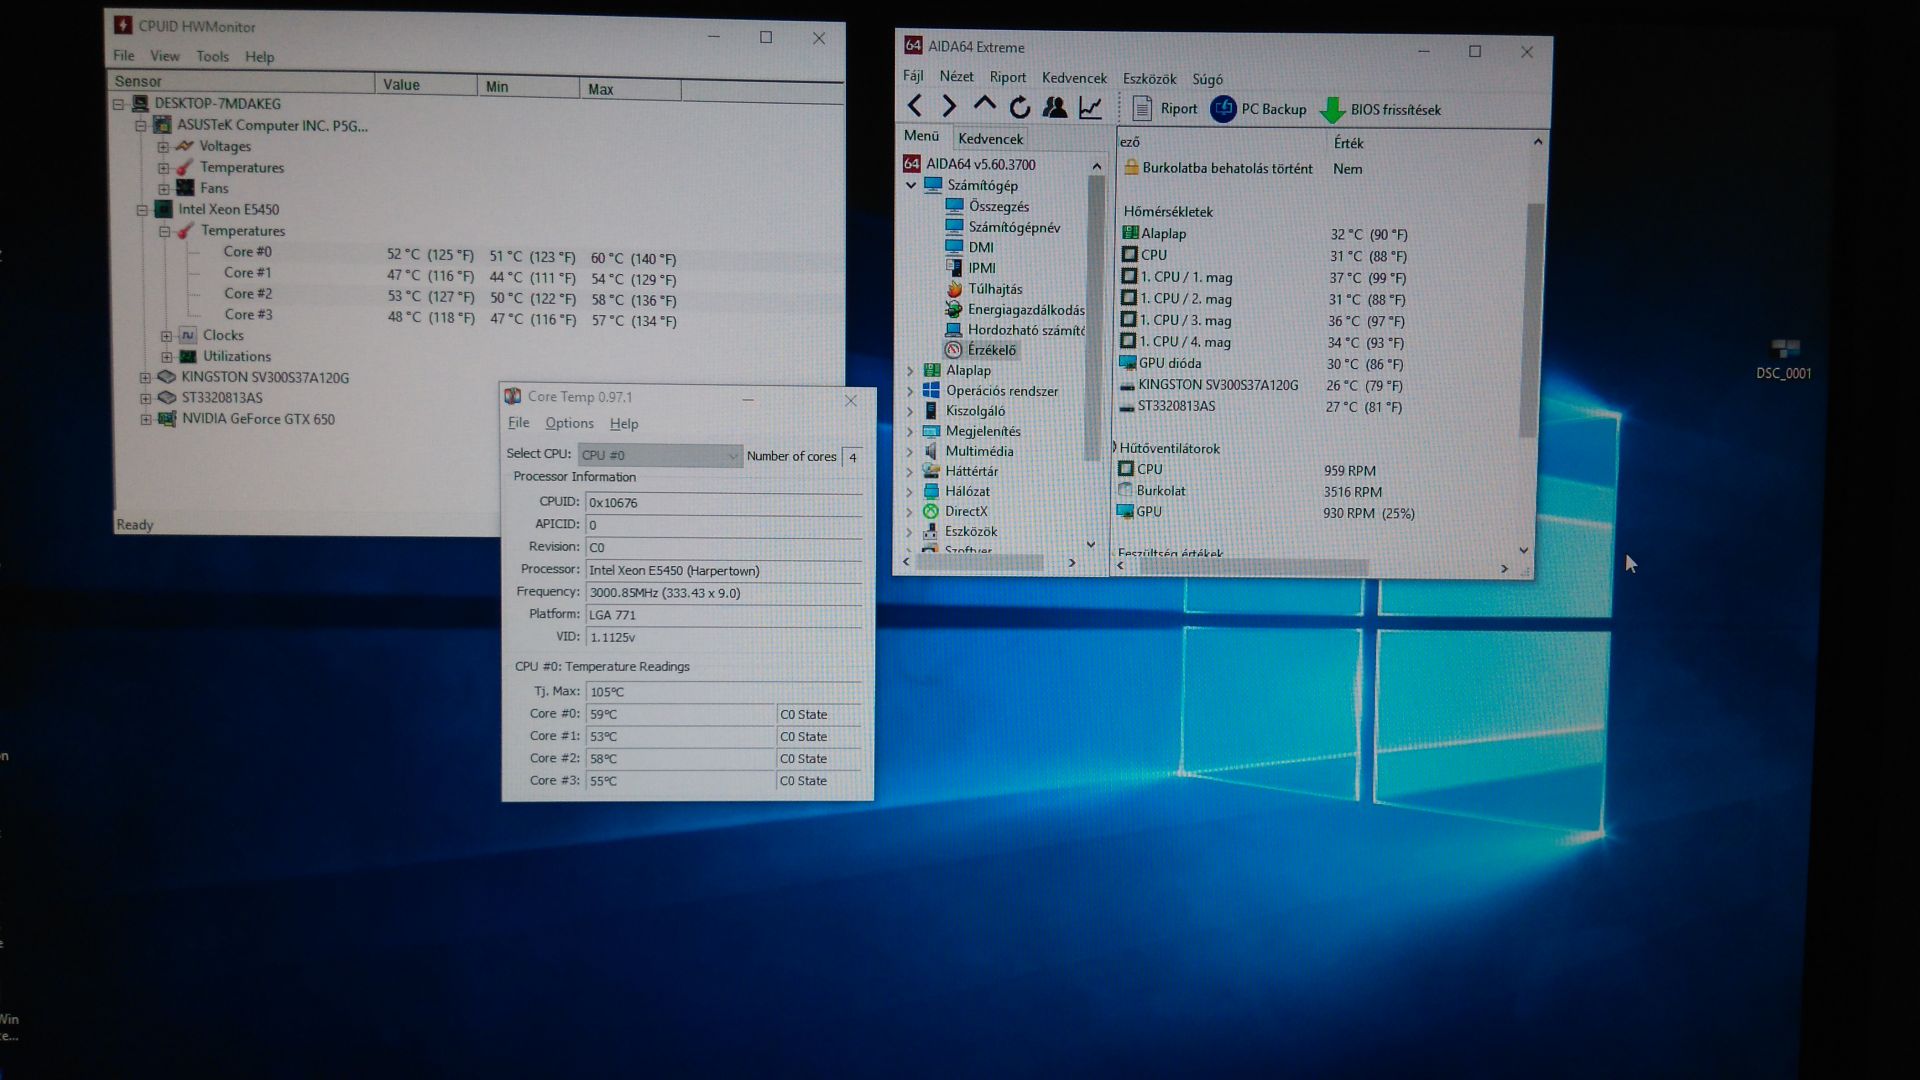The height and width of the screenshot is (1080, 1920).
Task: Open View menu in HWMonitor
Action: (x=165, y=56)
